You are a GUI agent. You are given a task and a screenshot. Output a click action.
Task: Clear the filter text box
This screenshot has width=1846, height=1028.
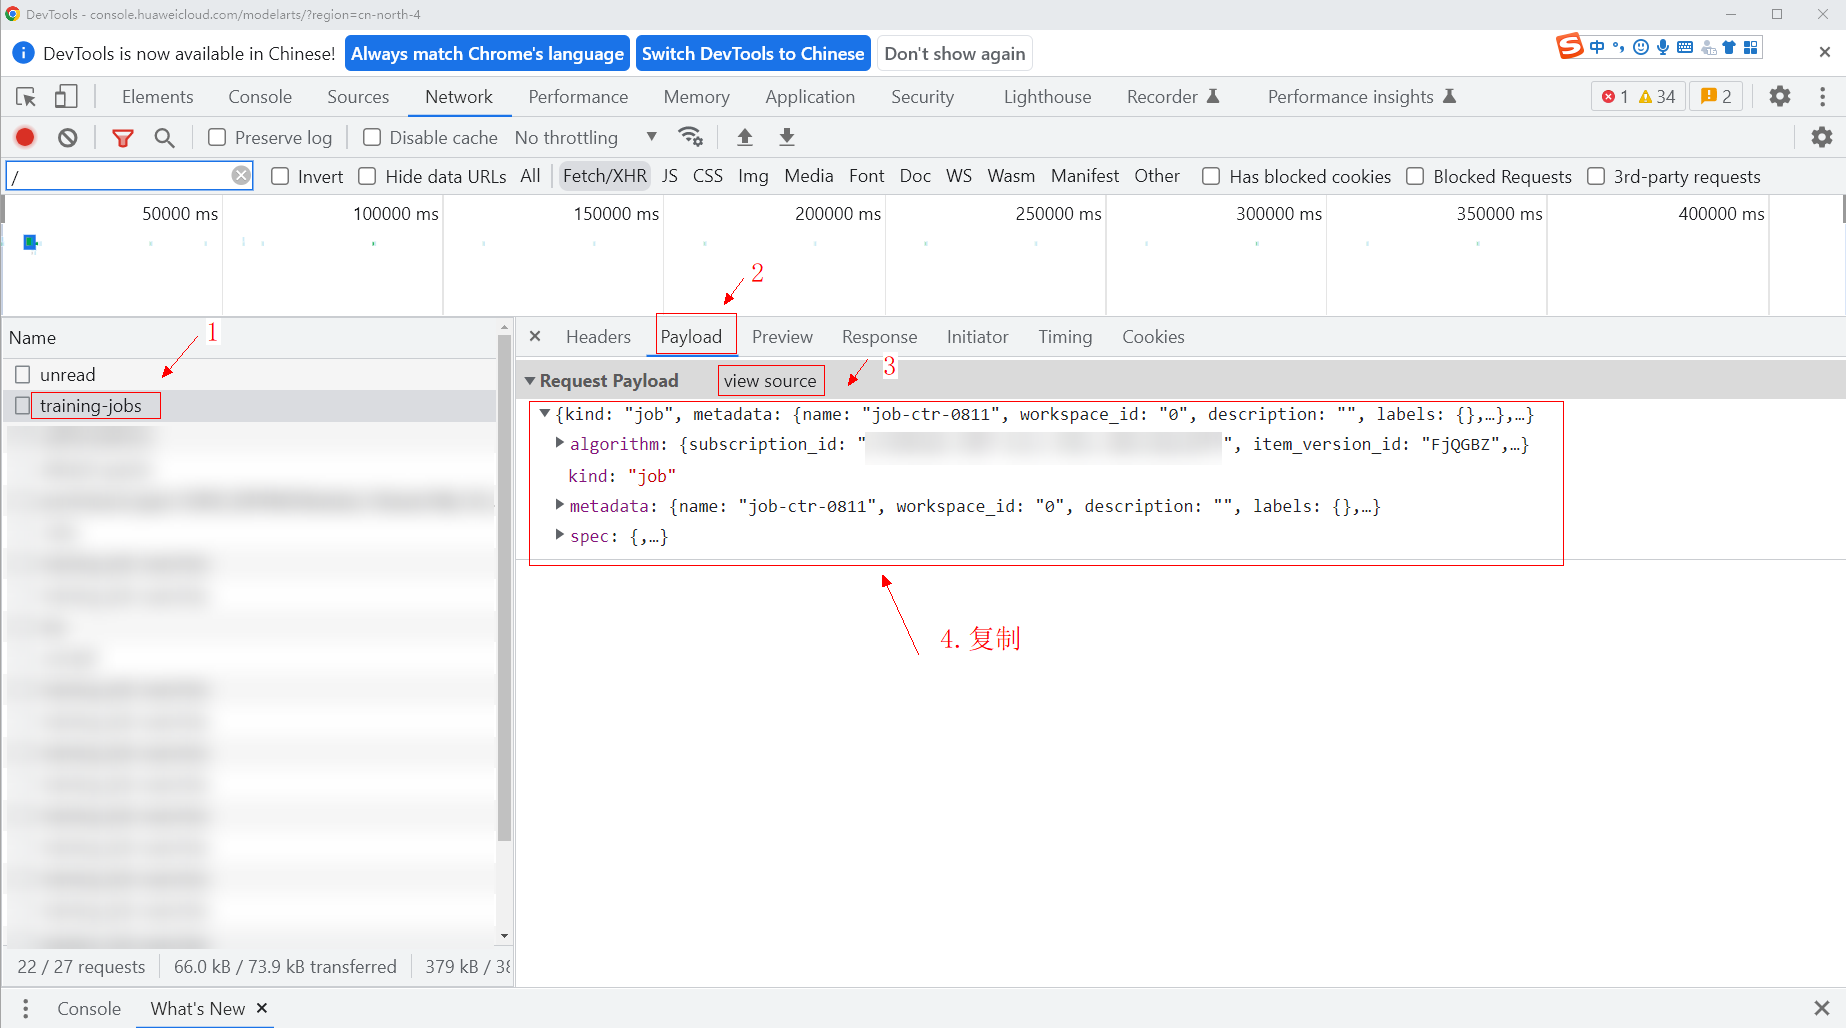coord(241,176)
